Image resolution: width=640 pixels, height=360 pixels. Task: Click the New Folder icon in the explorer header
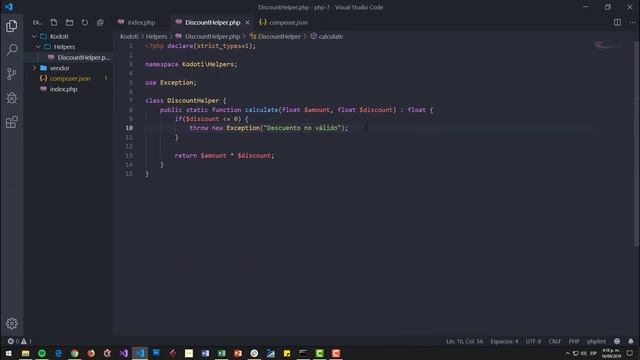pos(69,22)
